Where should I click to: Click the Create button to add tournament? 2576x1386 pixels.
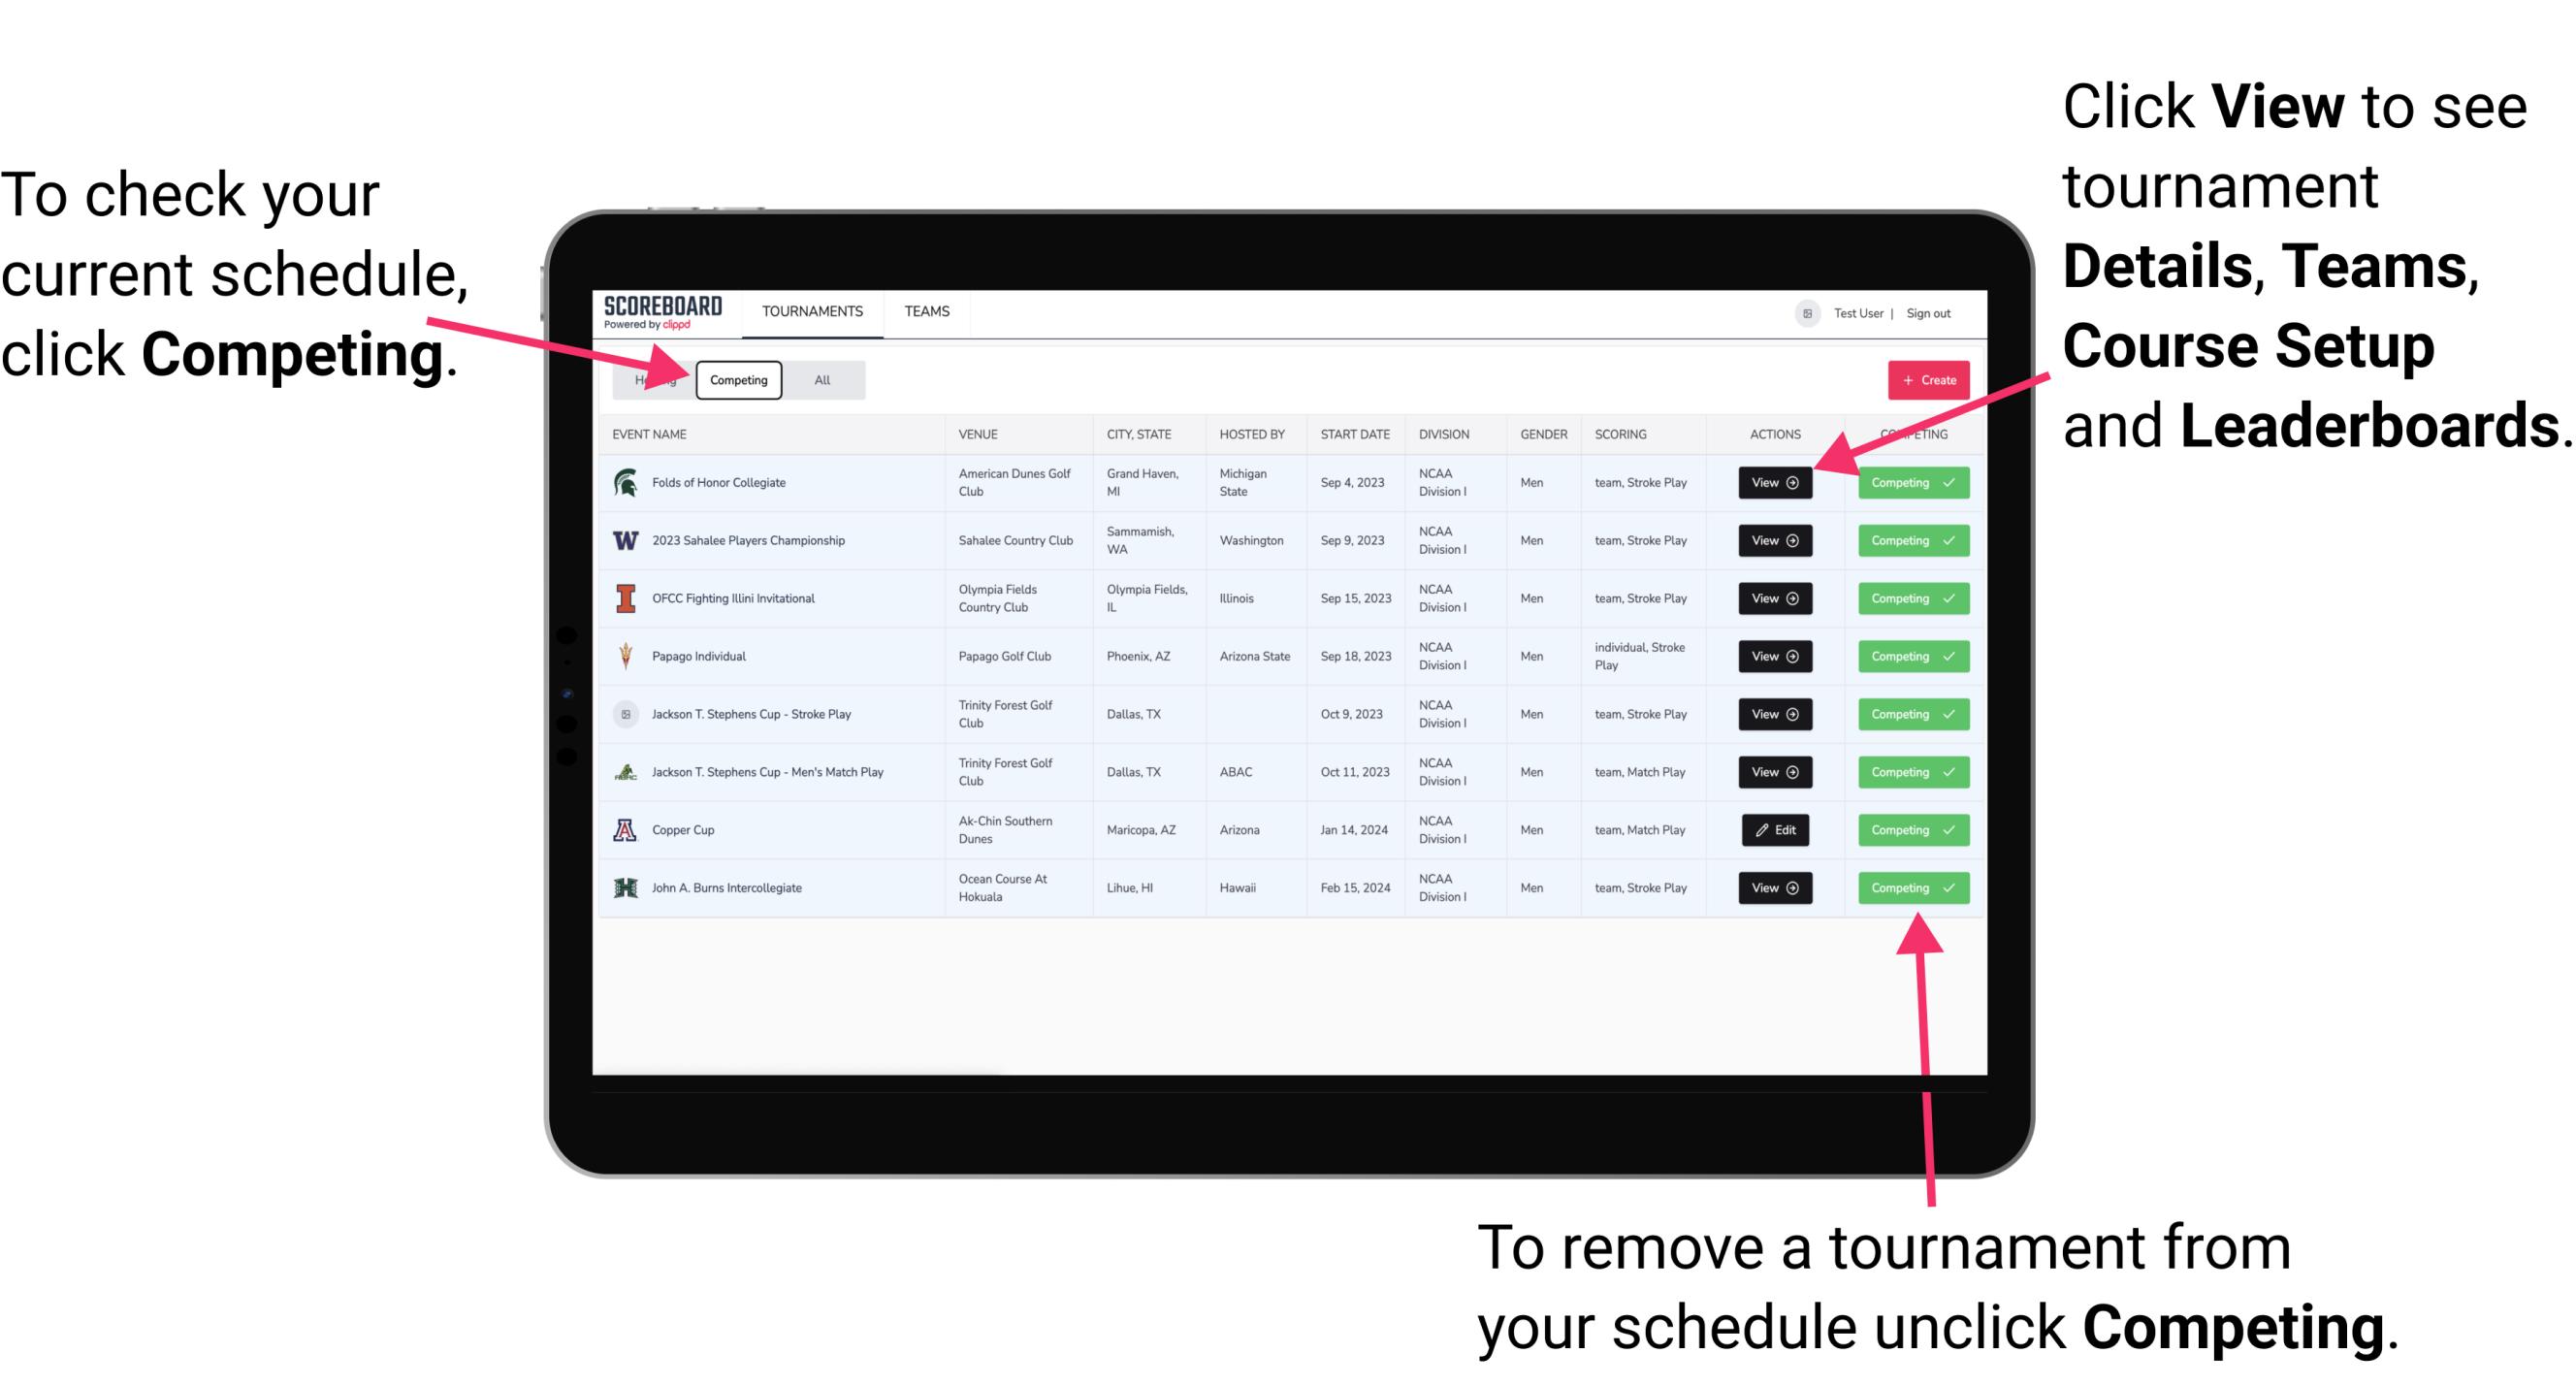(x=1922, y=379)
